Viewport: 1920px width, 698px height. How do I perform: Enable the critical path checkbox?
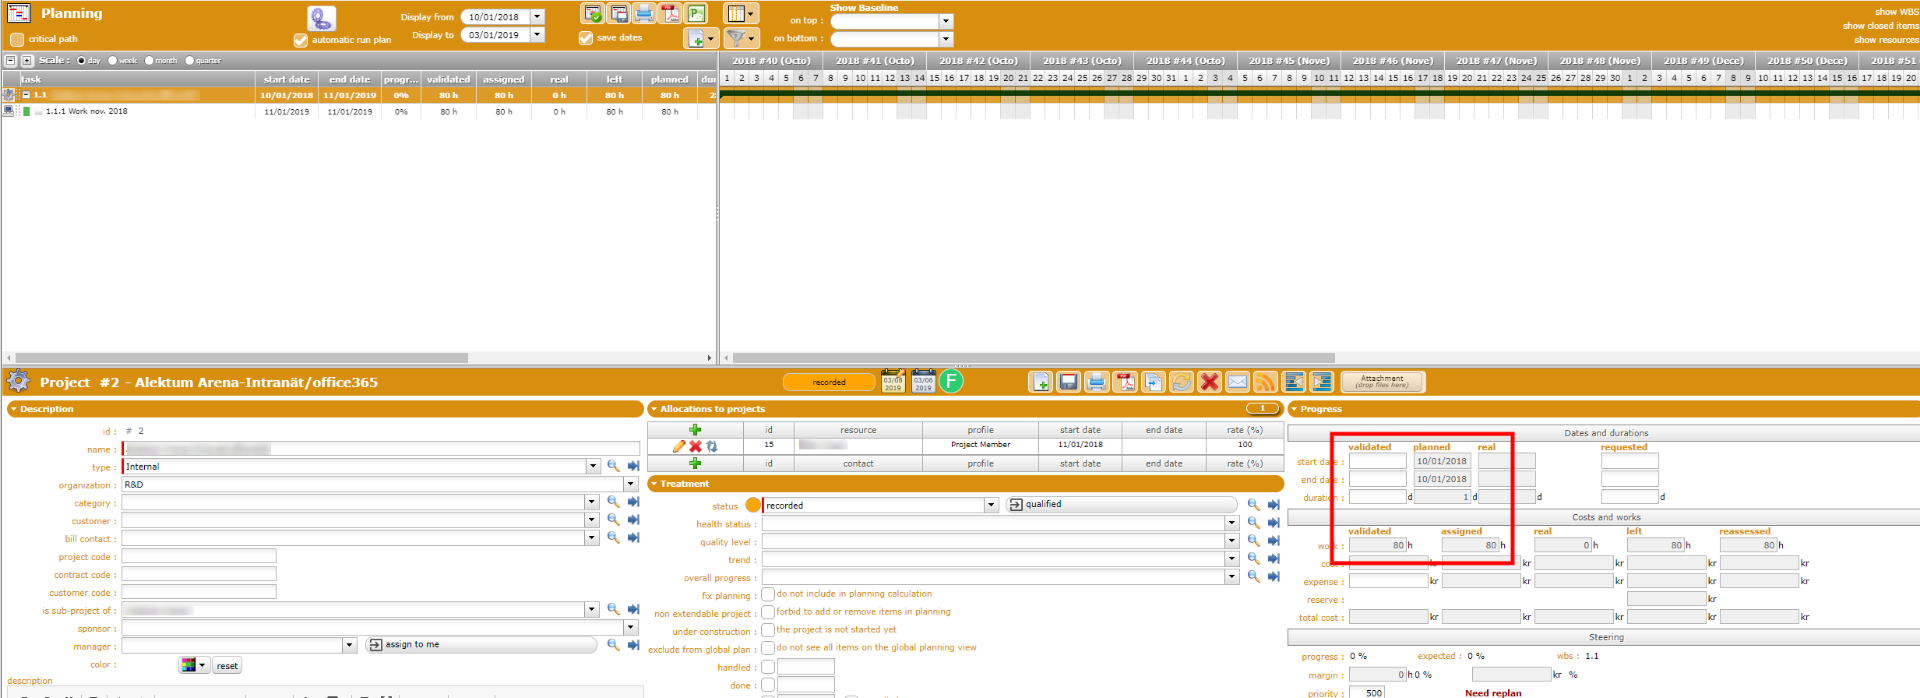click(x=17, y=39)
